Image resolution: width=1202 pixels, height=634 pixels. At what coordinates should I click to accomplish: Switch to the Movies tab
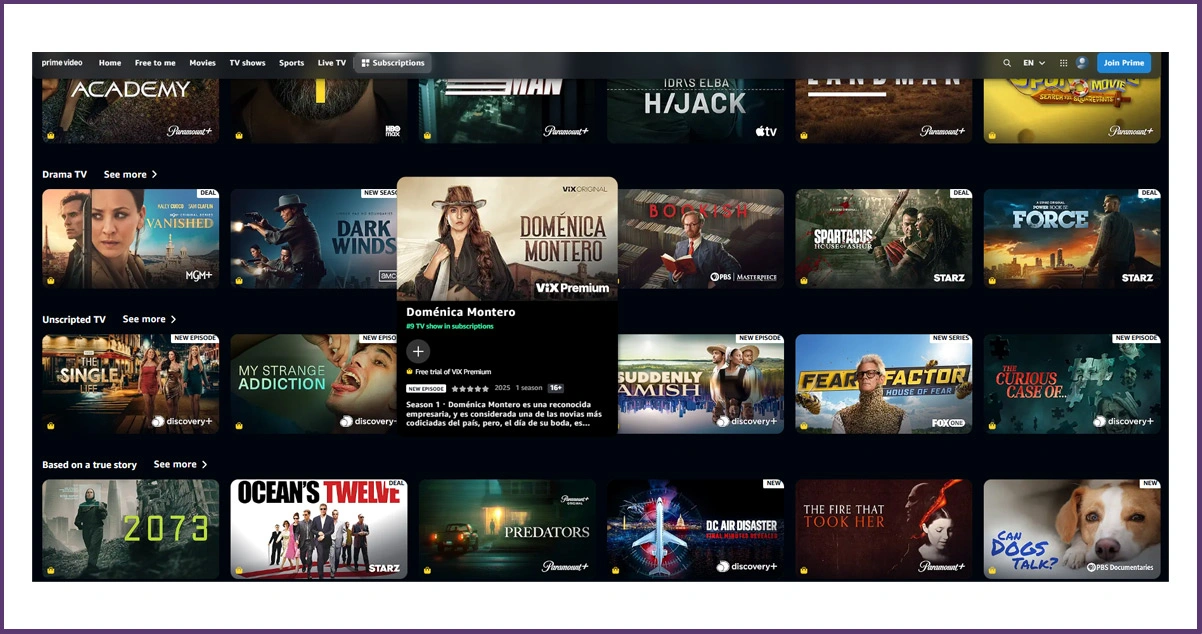[202, 62]
